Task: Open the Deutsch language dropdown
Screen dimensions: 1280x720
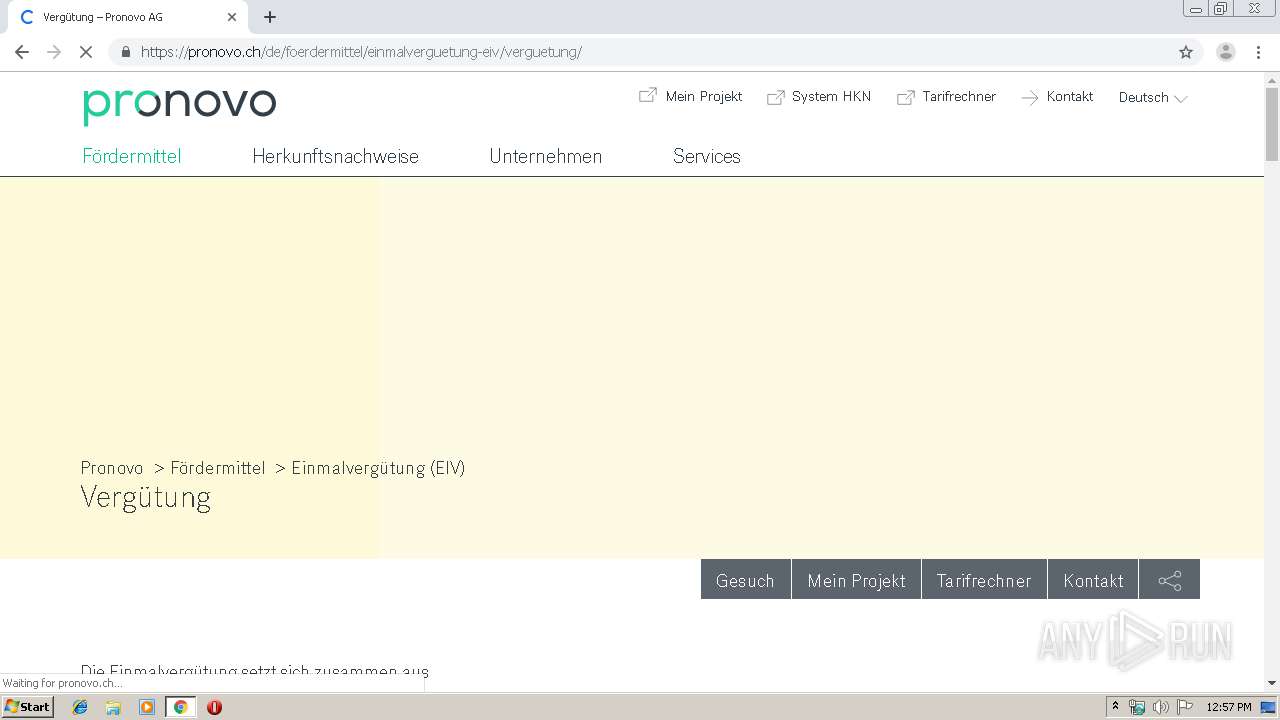Action: coord(1153,98)
